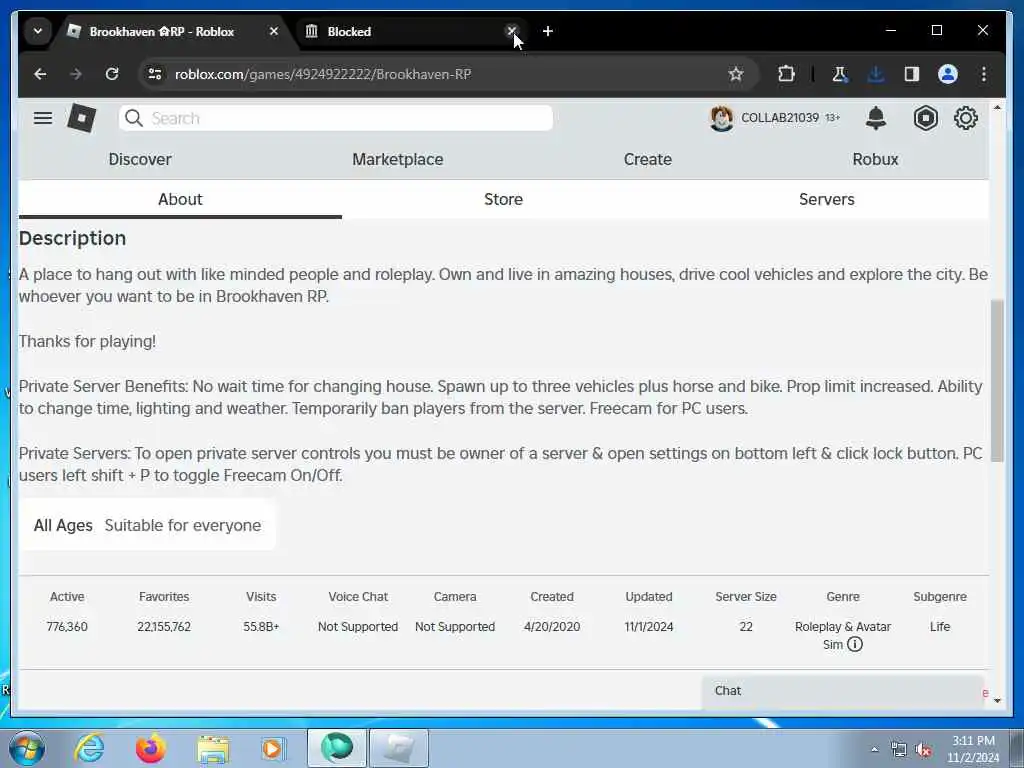Show genre info circle icon
Viewport: 1024px width, 768px height.
(x=855, y=645)
